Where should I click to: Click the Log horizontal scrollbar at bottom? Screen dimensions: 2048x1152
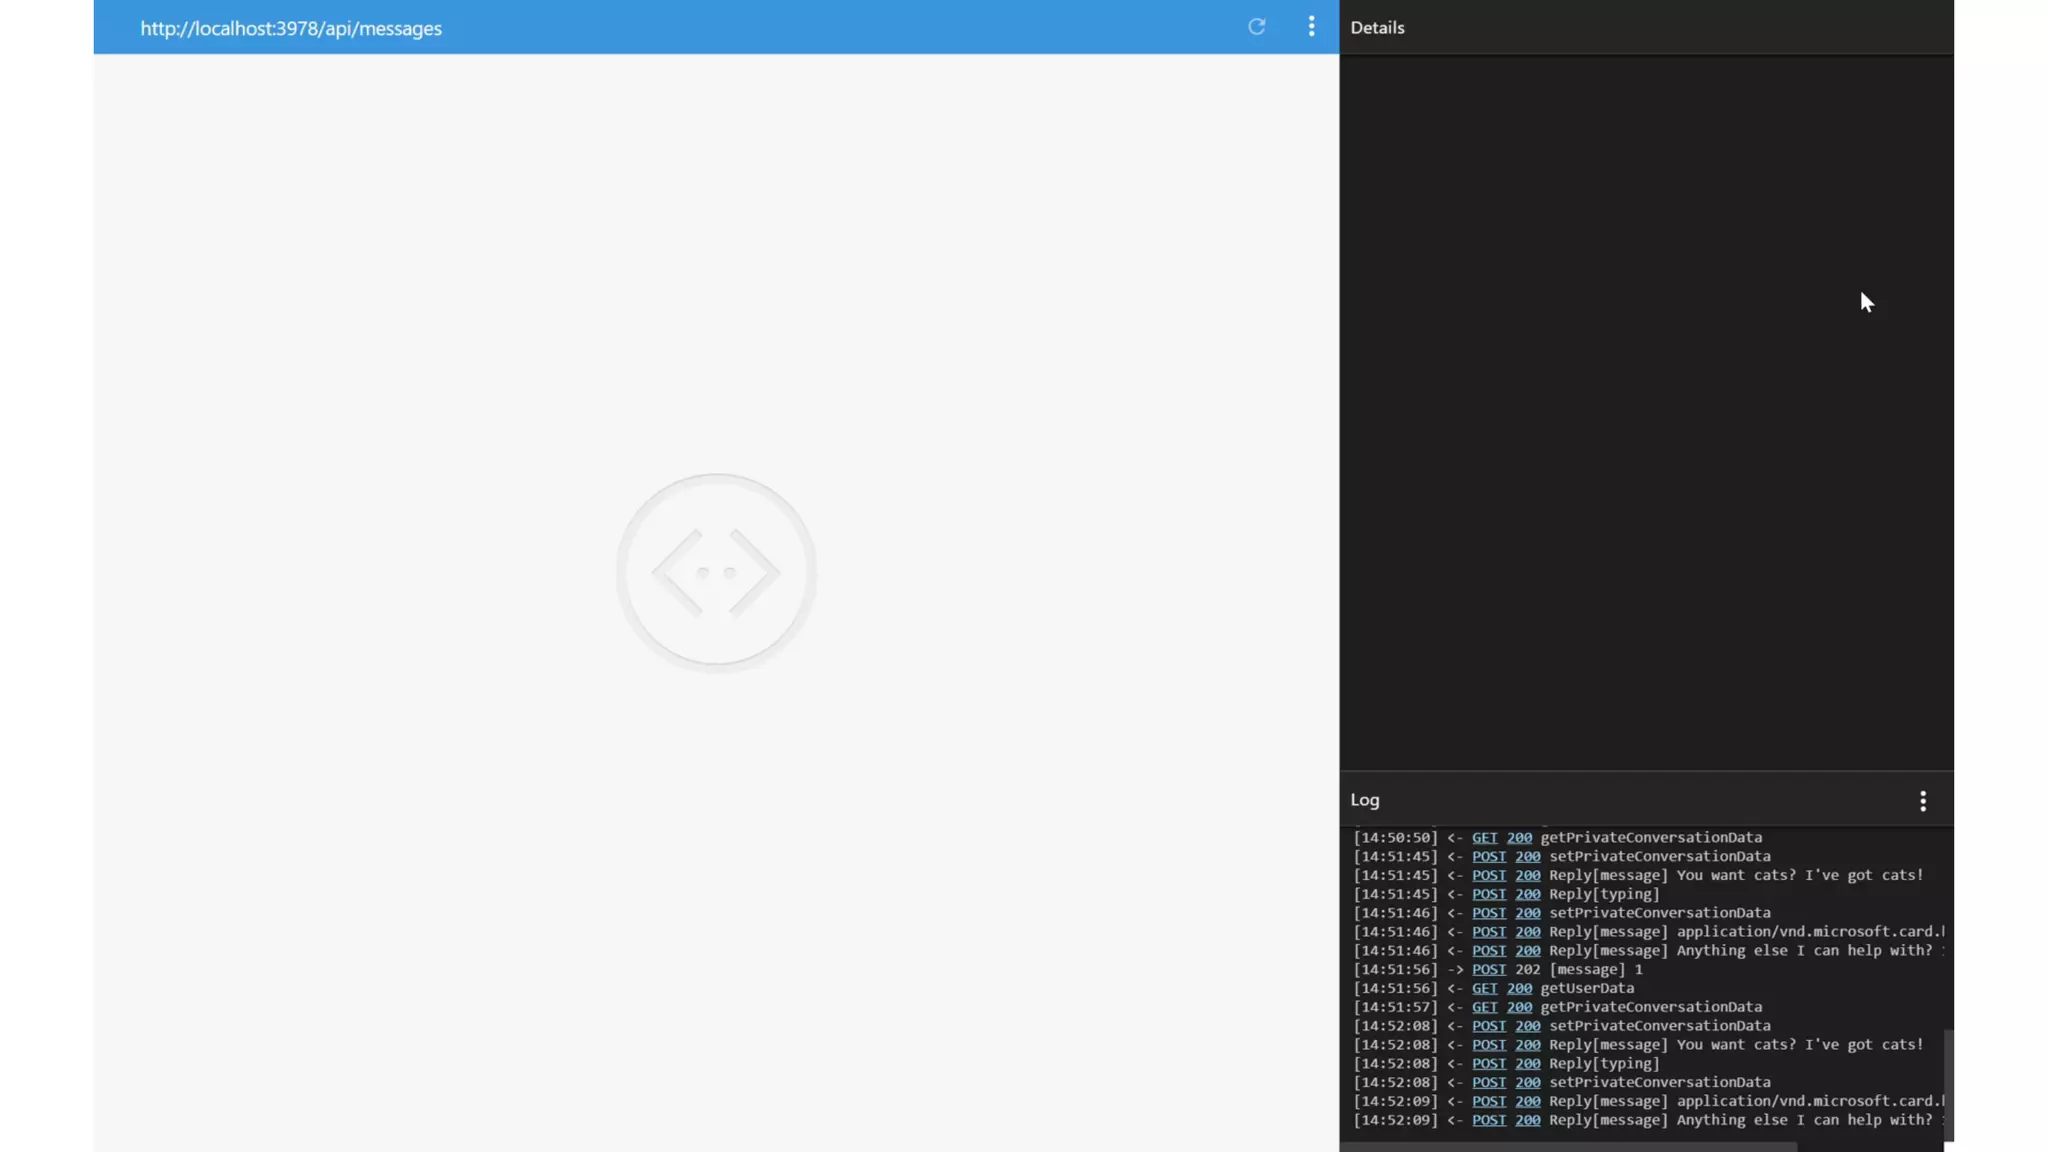(x=1570, y=1147)
